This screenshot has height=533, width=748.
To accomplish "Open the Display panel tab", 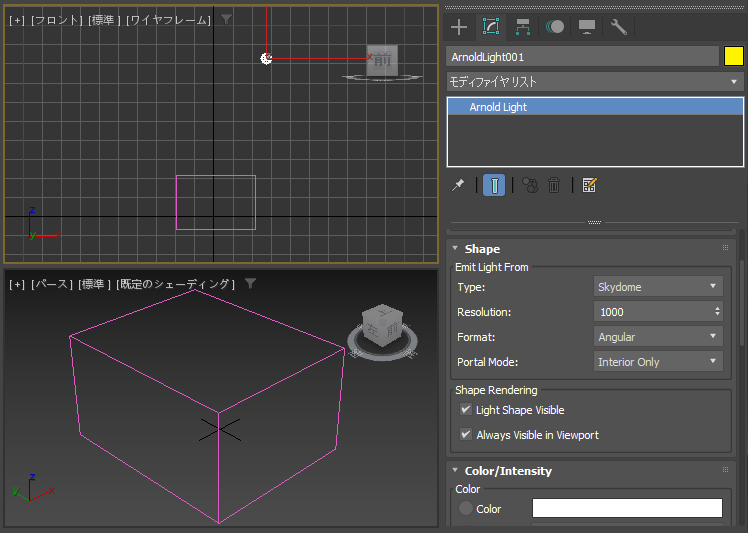I will coord(587,27).
